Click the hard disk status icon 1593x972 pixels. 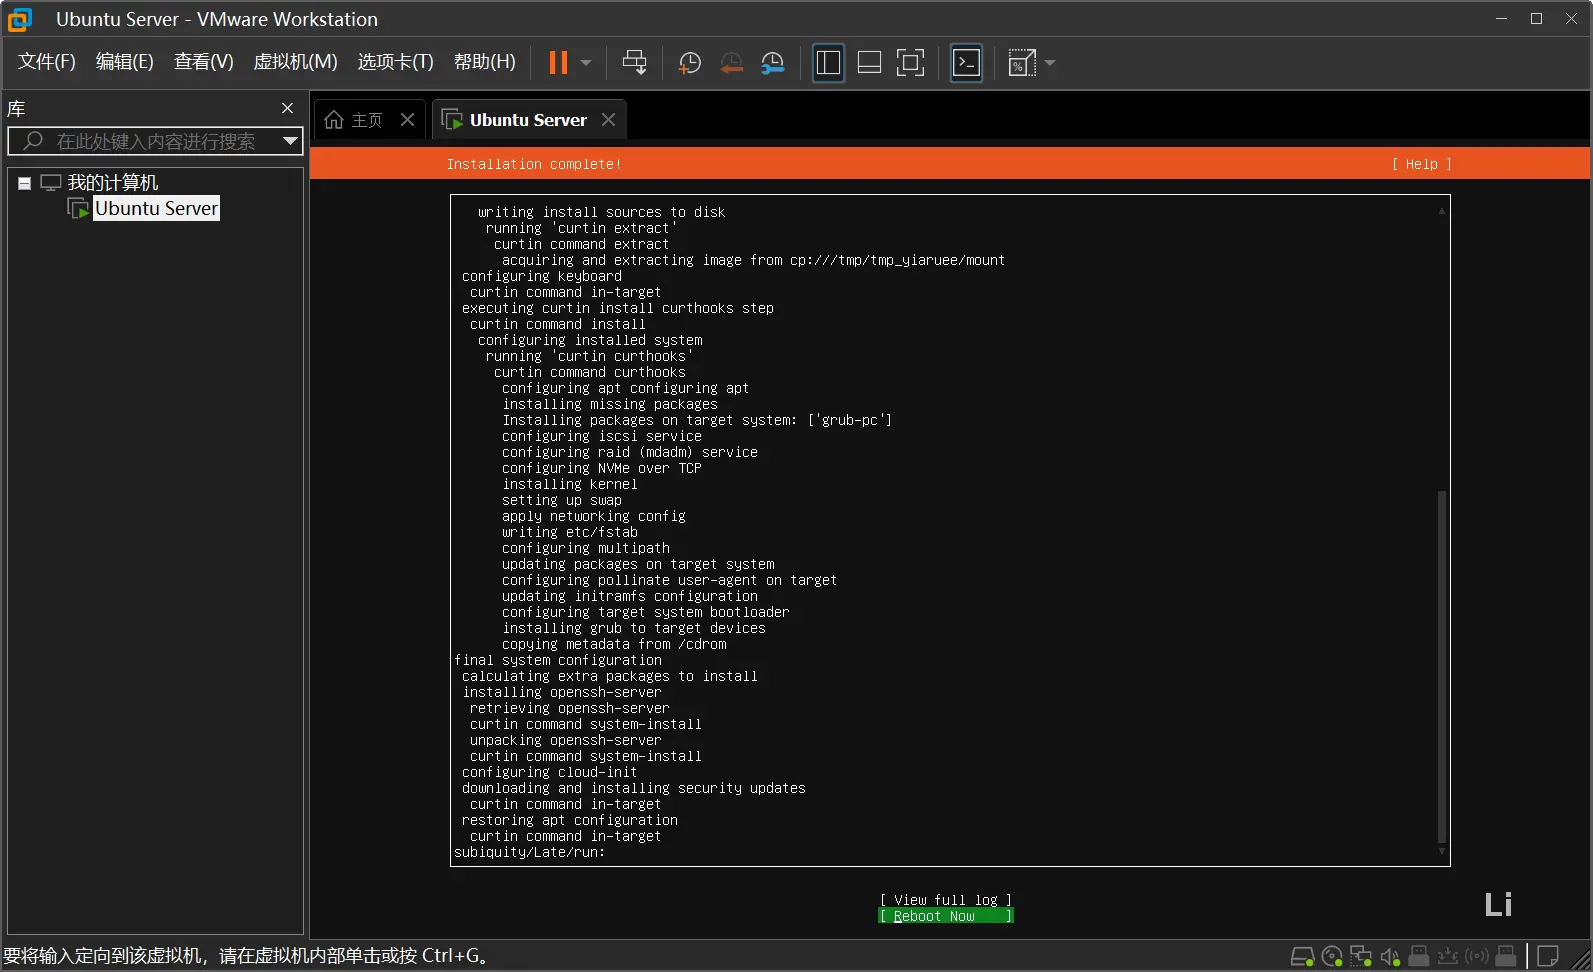pyautogui.click(x=1302, y=957)
